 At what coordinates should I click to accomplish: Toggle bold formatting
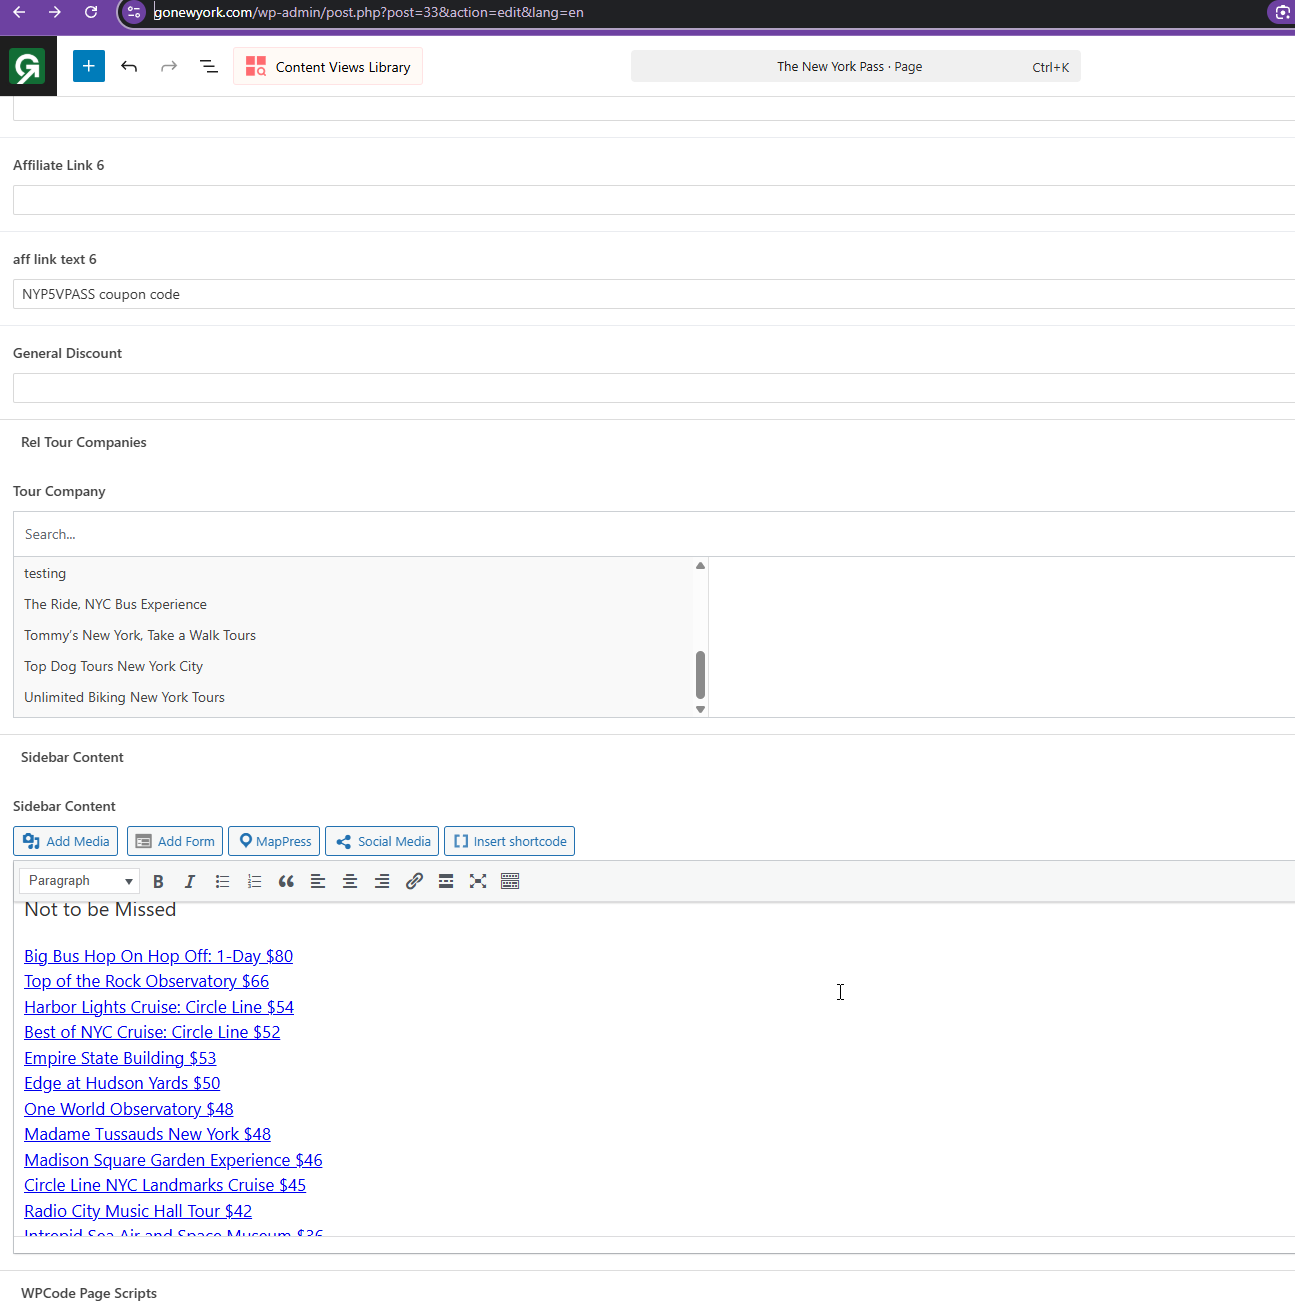[x=158, y=881]
